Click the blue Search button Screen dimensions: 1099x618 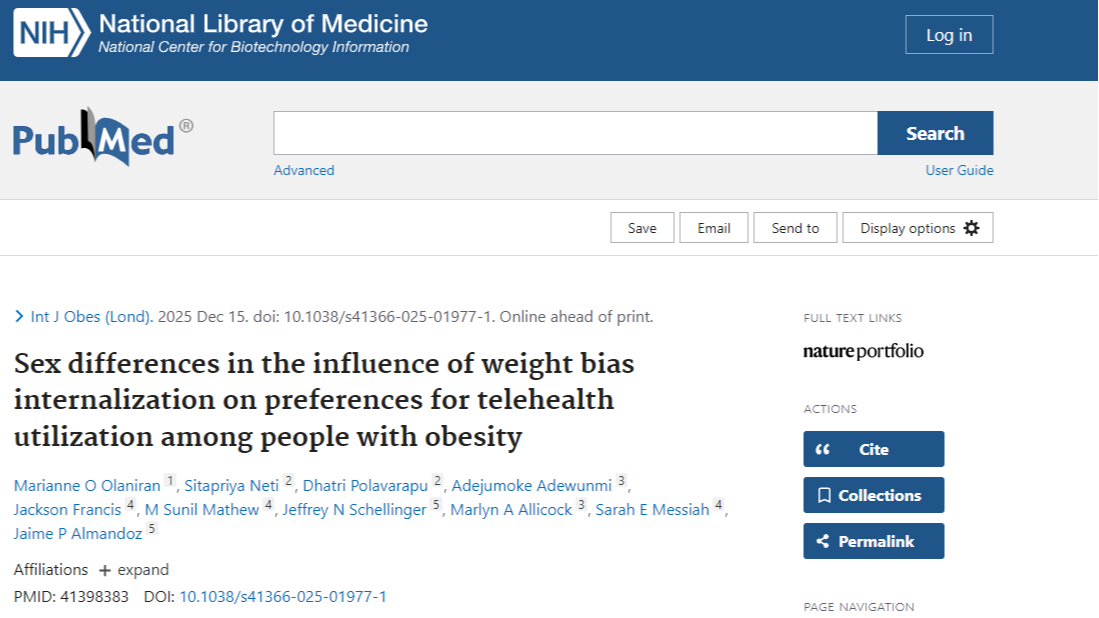point(935,133)
